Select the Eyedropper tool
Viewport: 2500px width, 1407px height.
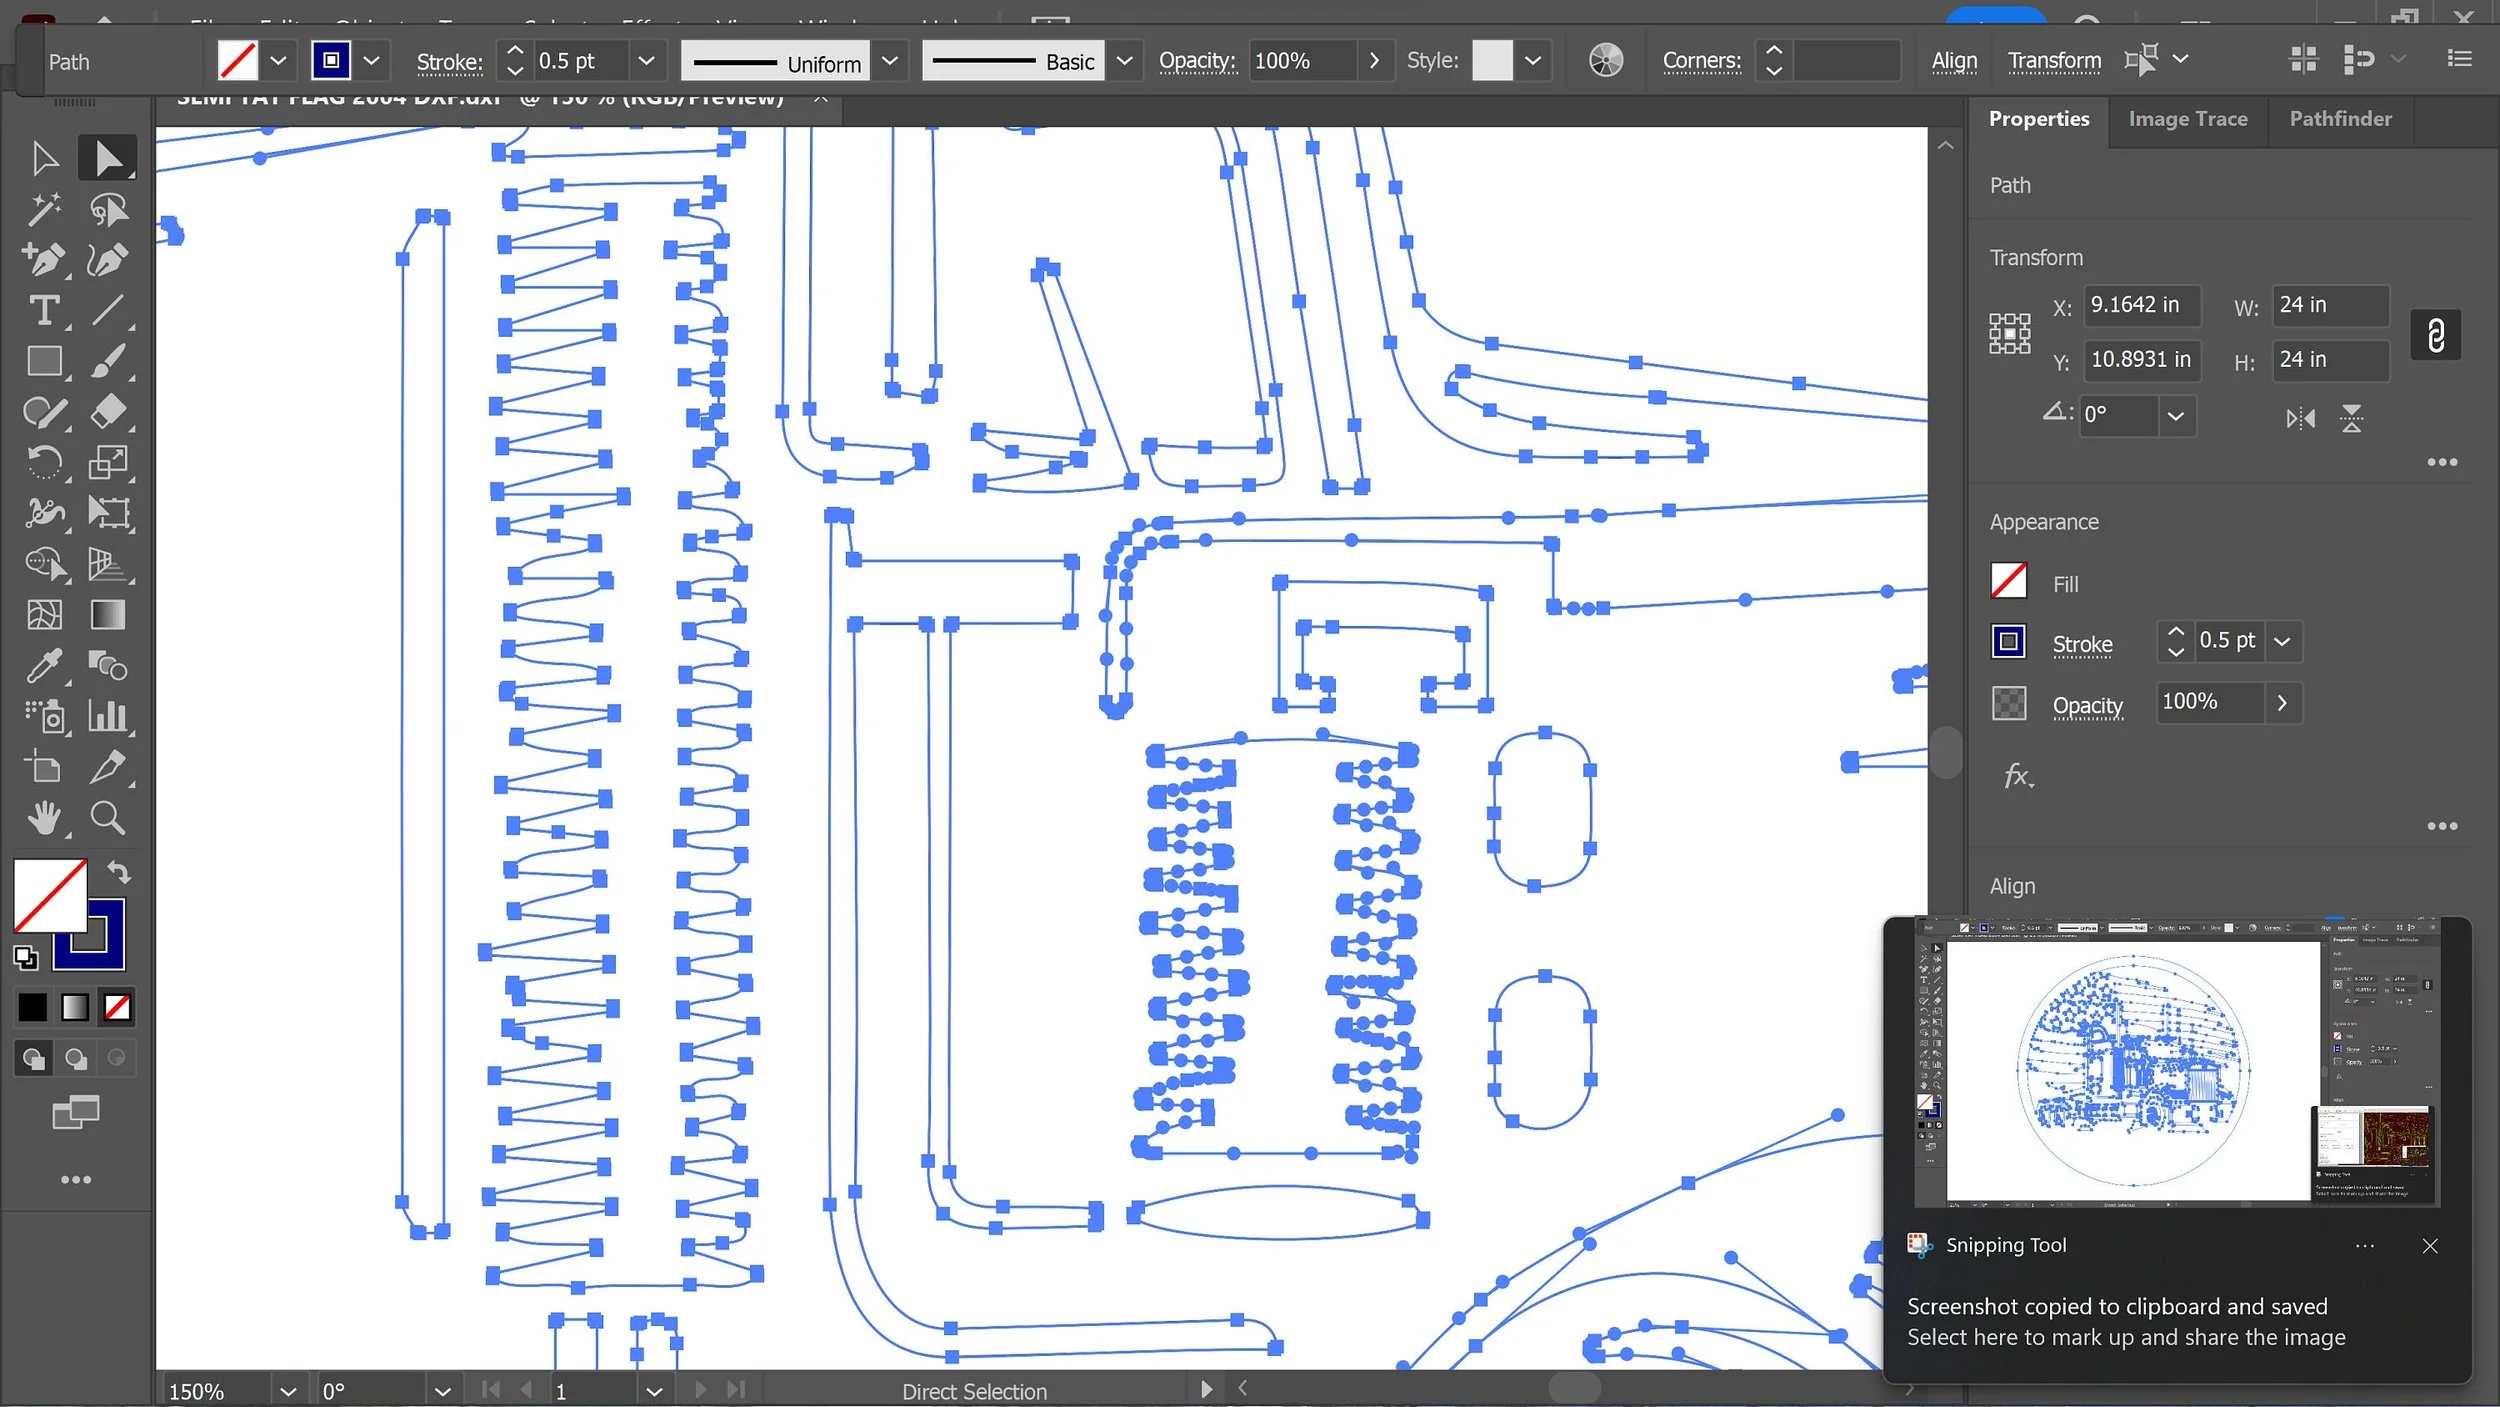(x=43, y=665)
